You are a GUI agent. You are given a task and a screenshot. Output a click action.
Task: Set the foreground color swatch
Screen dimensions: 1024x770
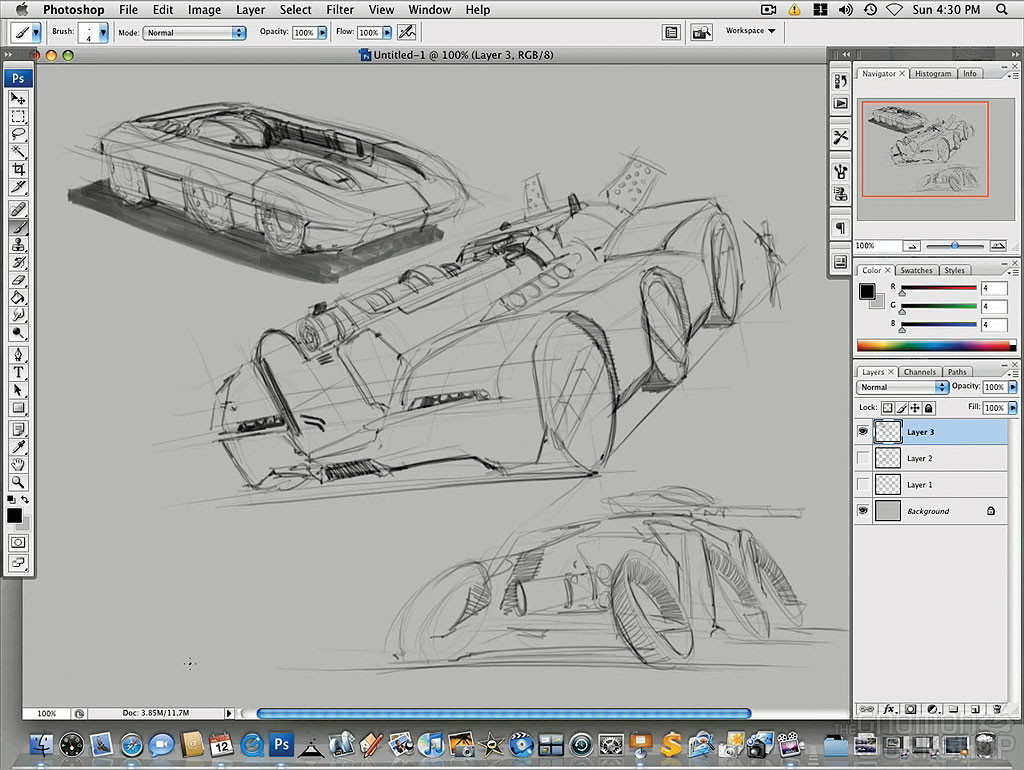click(x=15, y=516)
